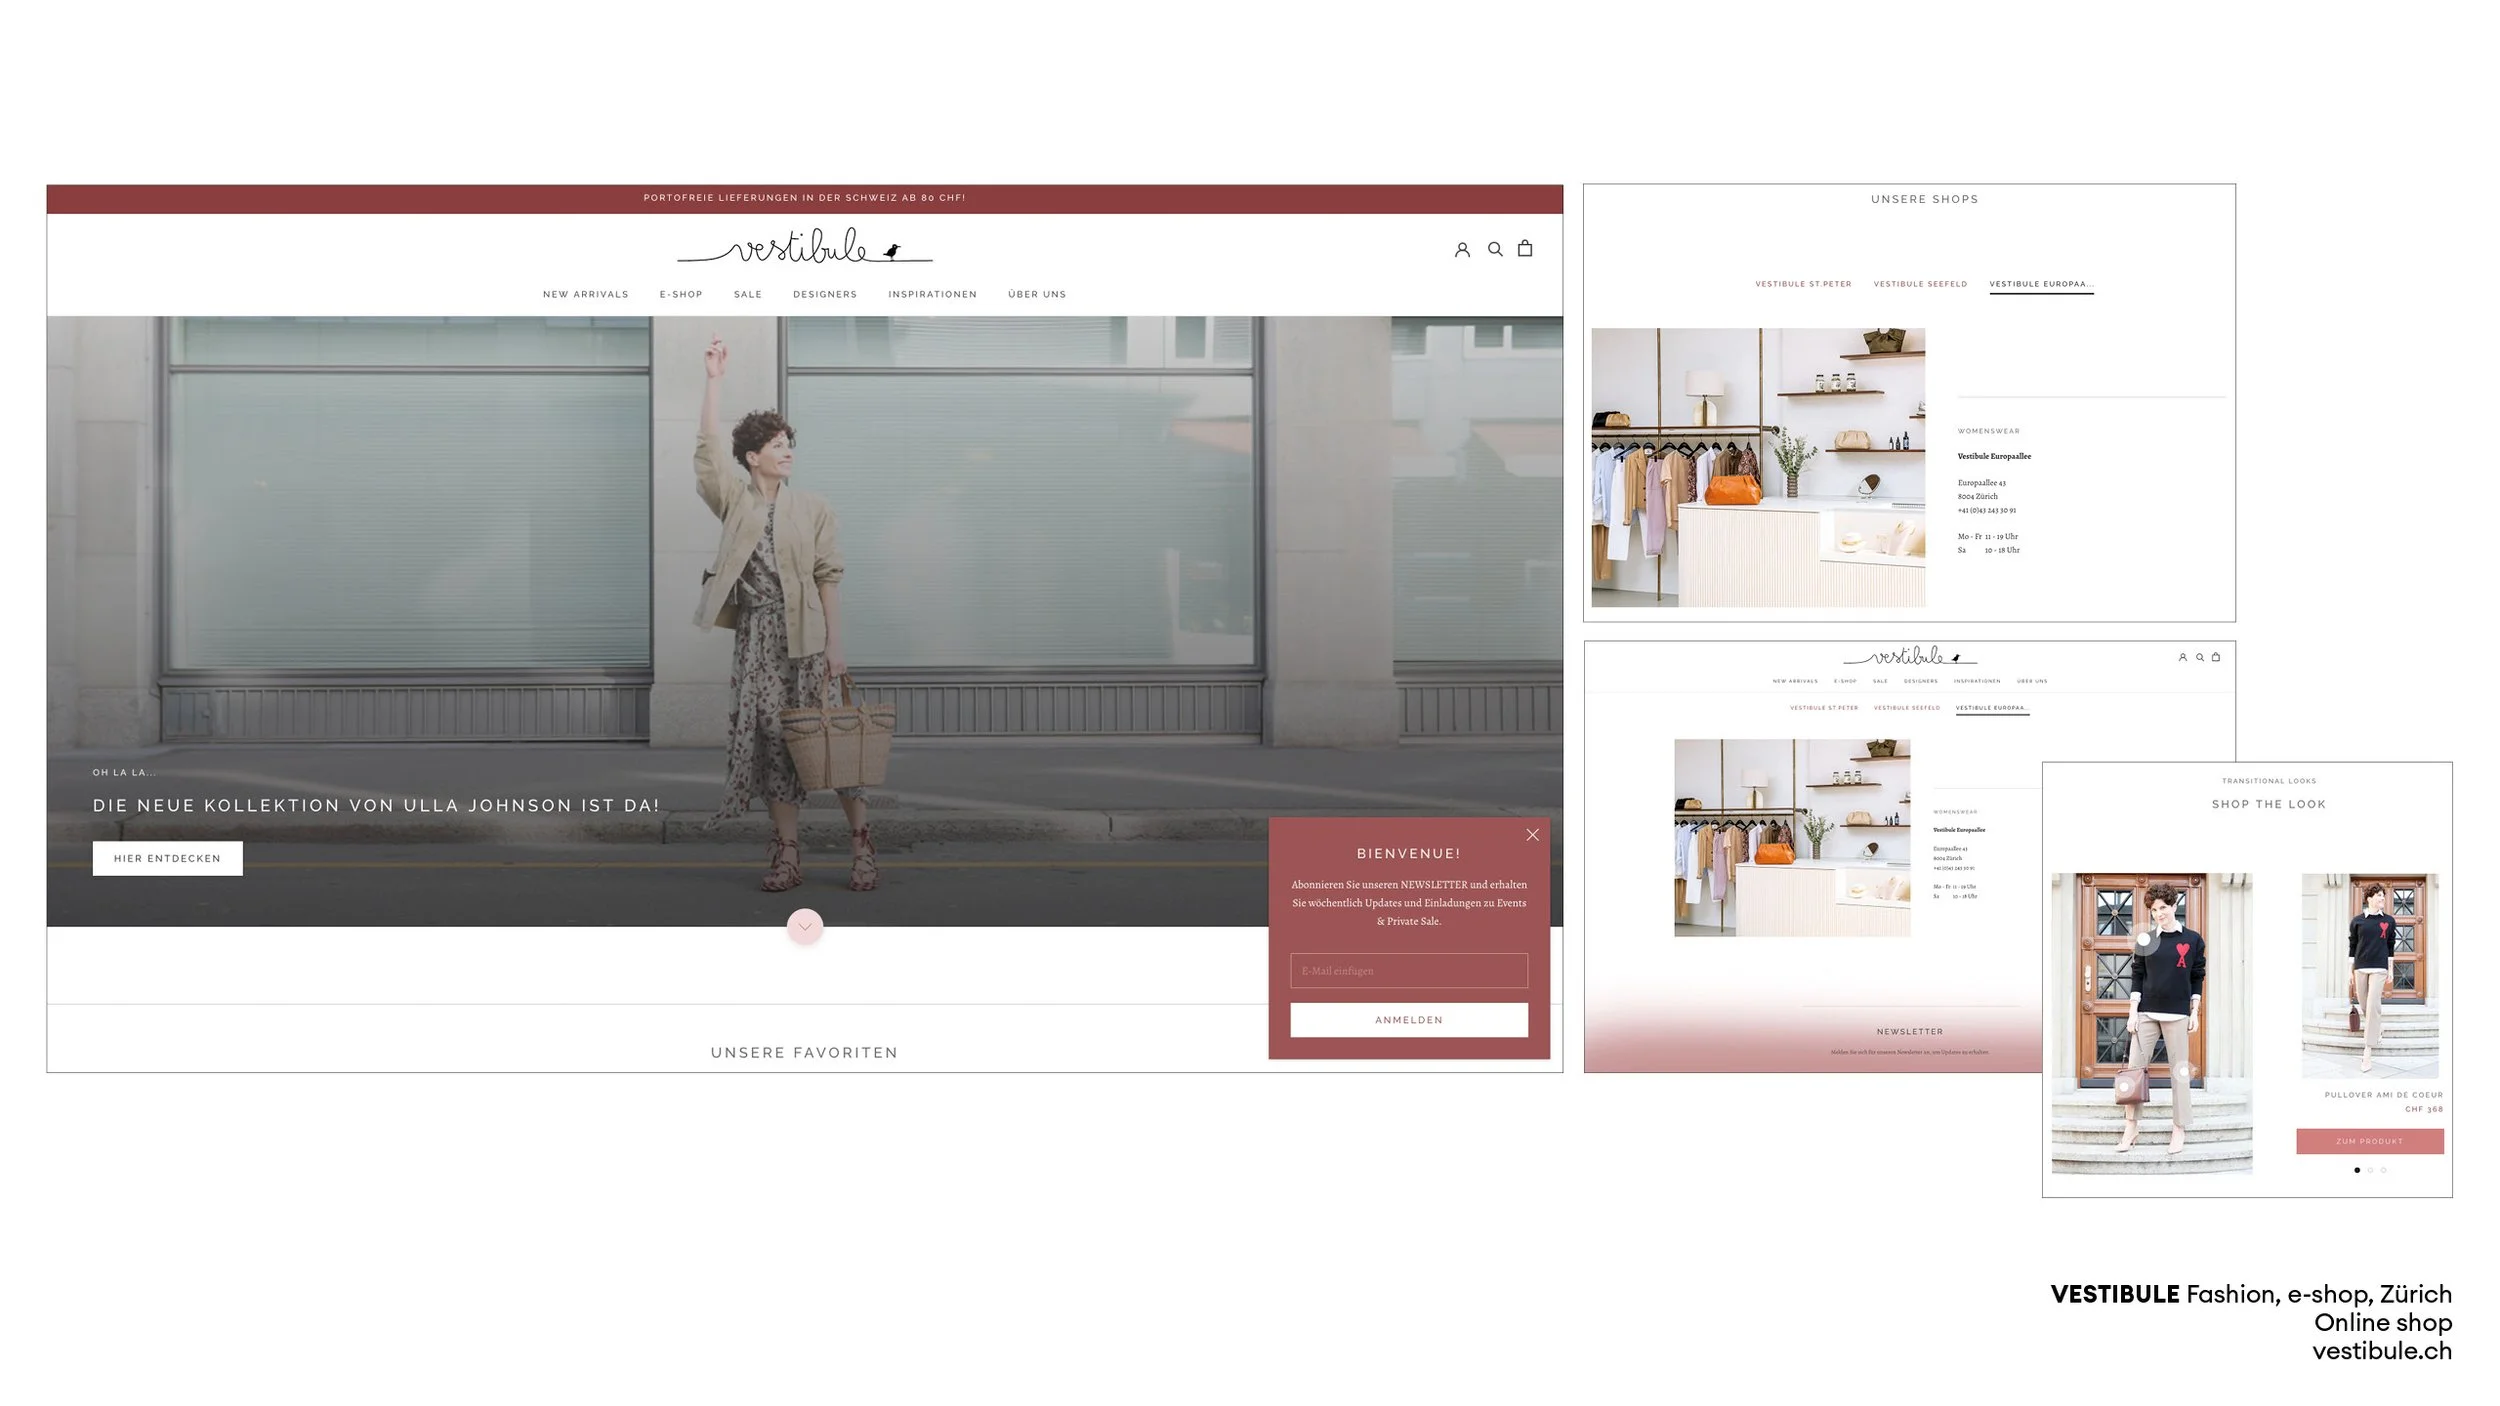Open DESIGNERS in main navigation
The image size is (2500, 1406).
[x=825, y=295]
